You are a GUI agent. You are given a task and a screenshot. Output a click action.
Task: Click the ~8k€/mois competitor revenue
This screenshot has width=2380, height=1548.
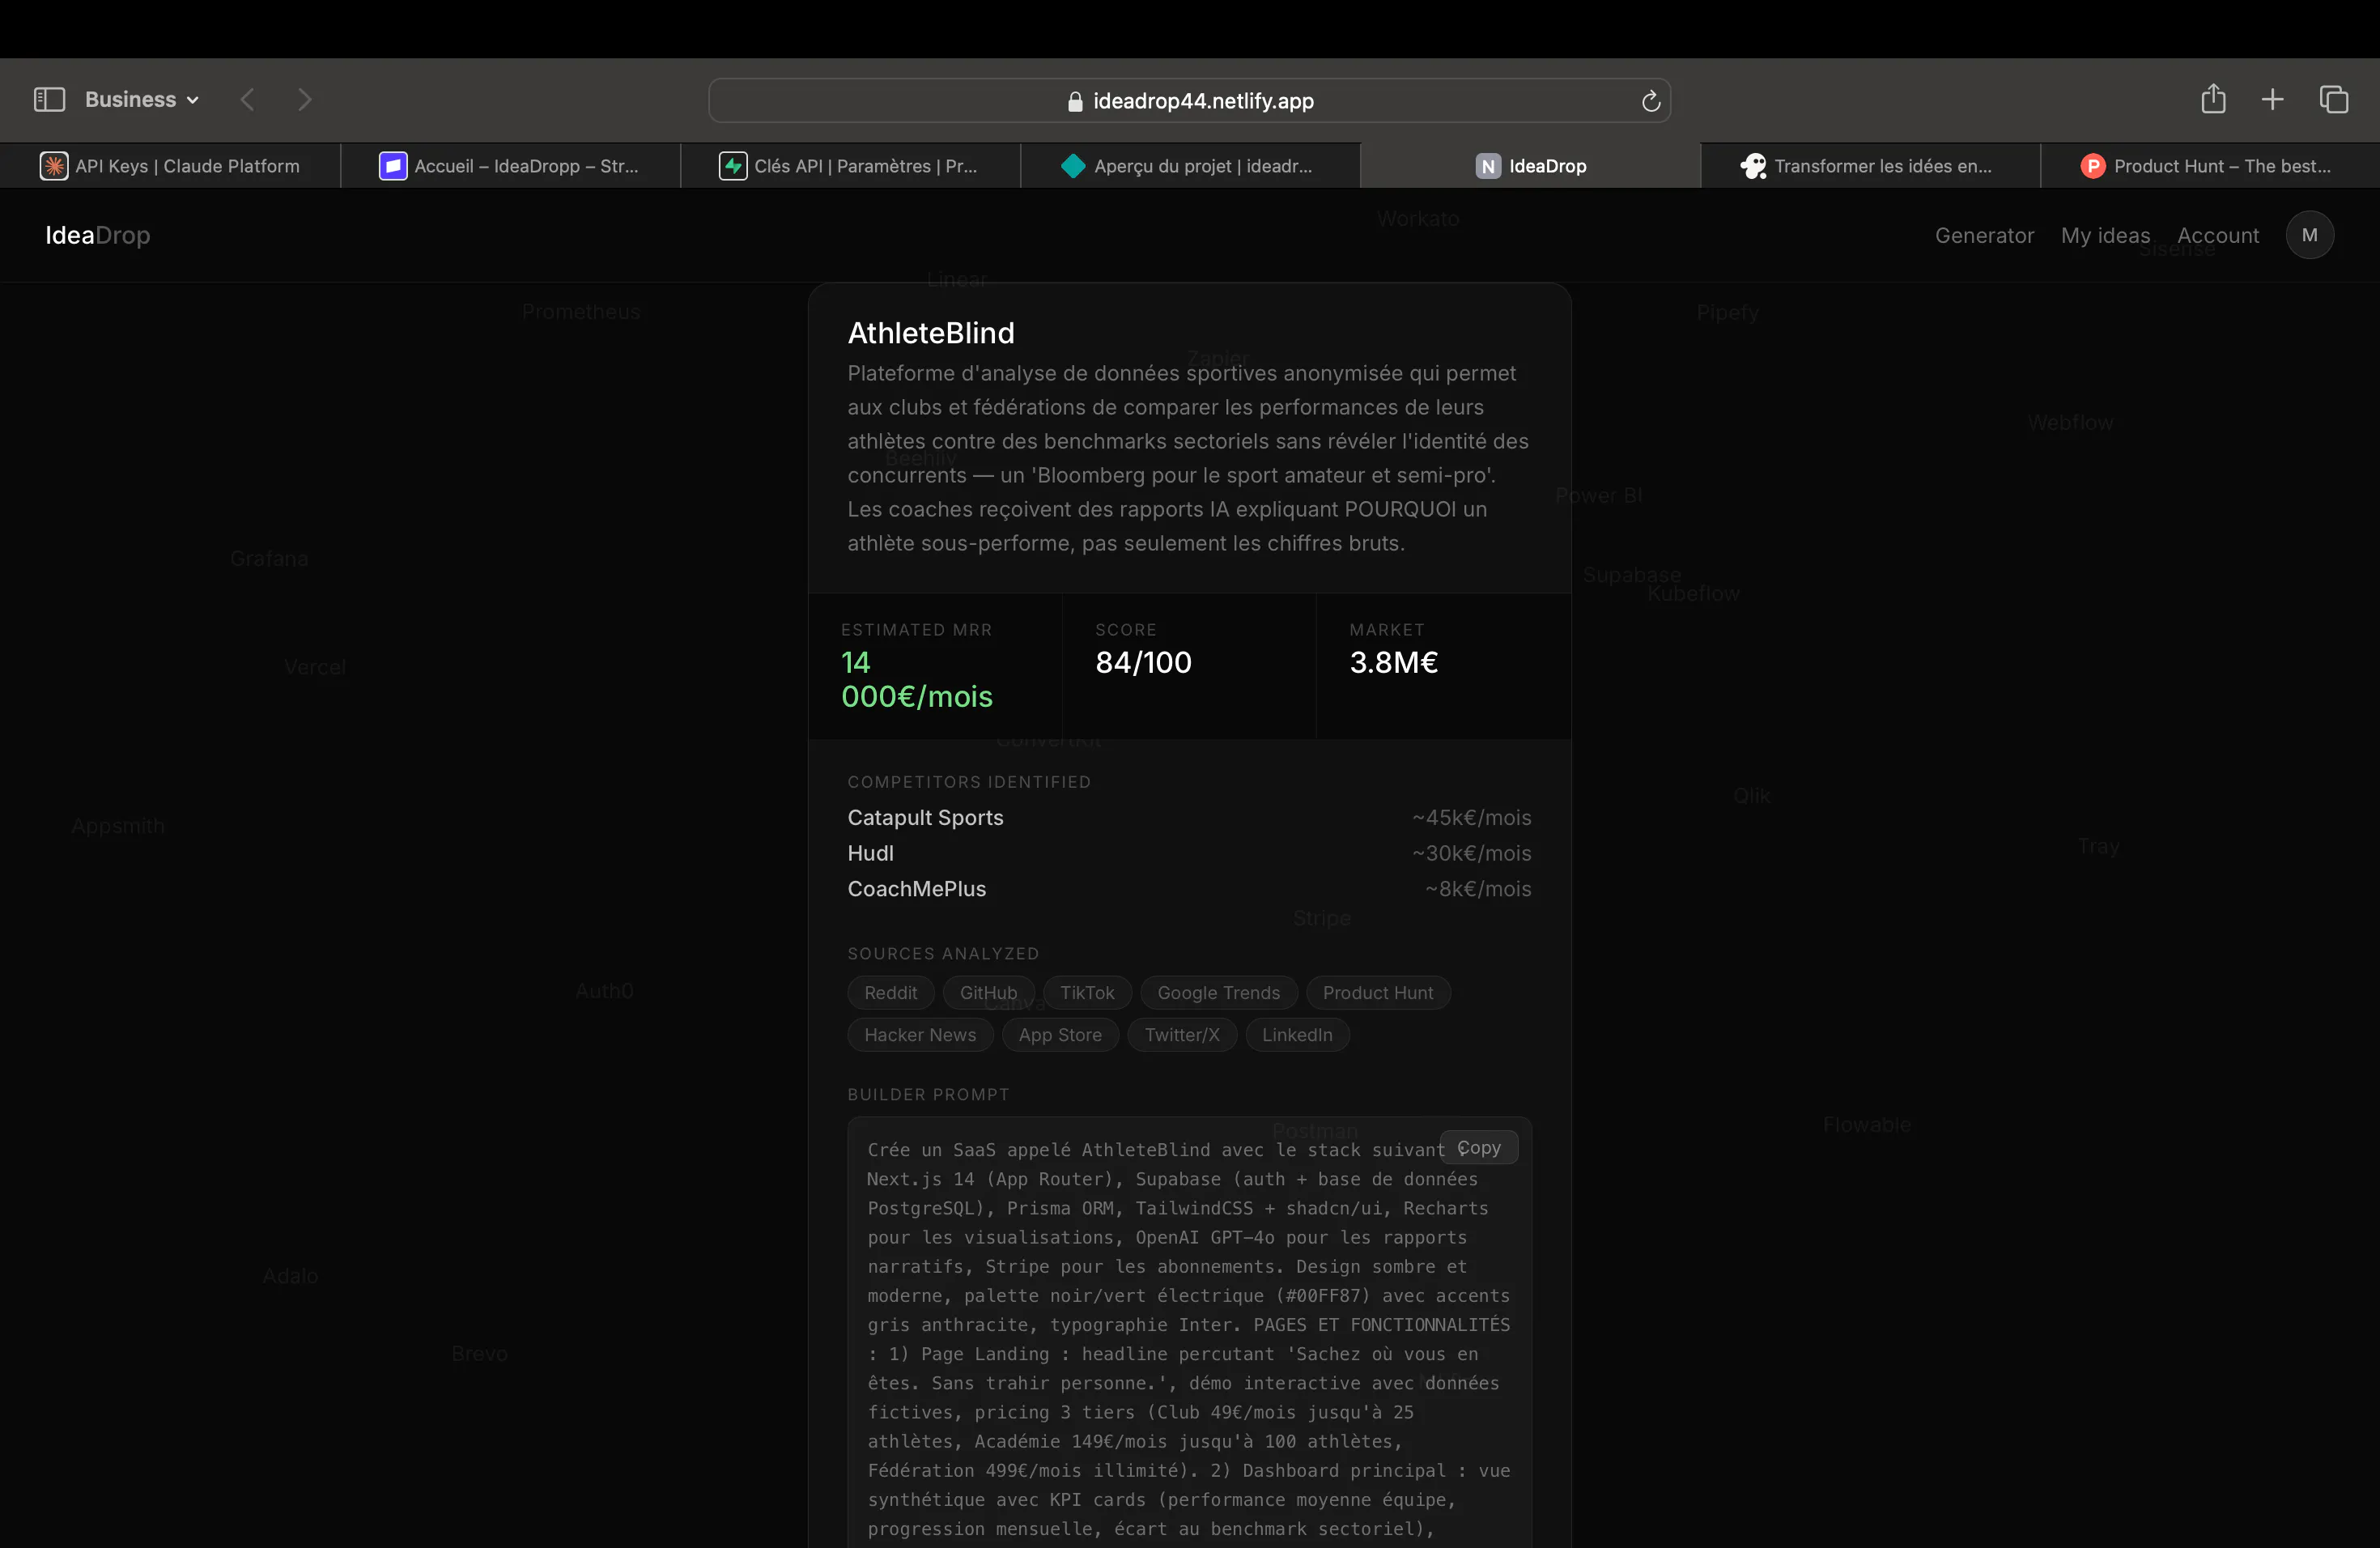tap(1478, 889)
